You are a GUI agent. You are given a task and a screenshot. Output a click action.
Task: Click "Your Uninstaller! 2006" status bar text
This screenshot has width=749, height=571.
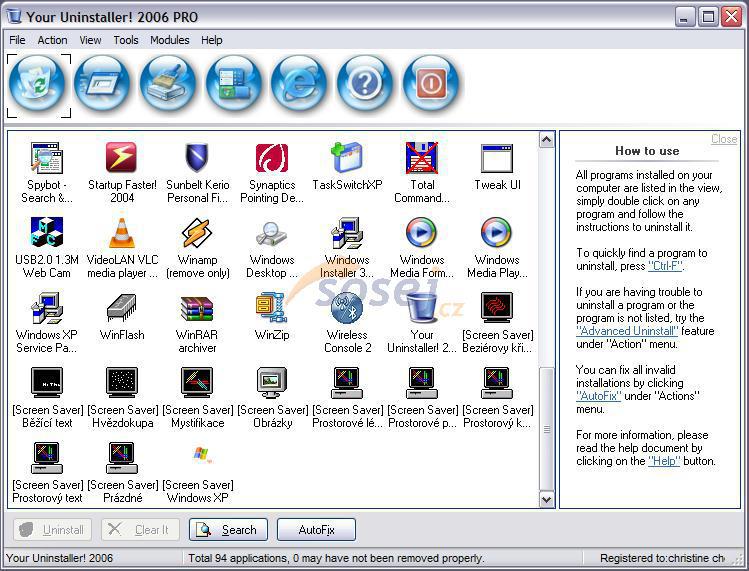60,558
